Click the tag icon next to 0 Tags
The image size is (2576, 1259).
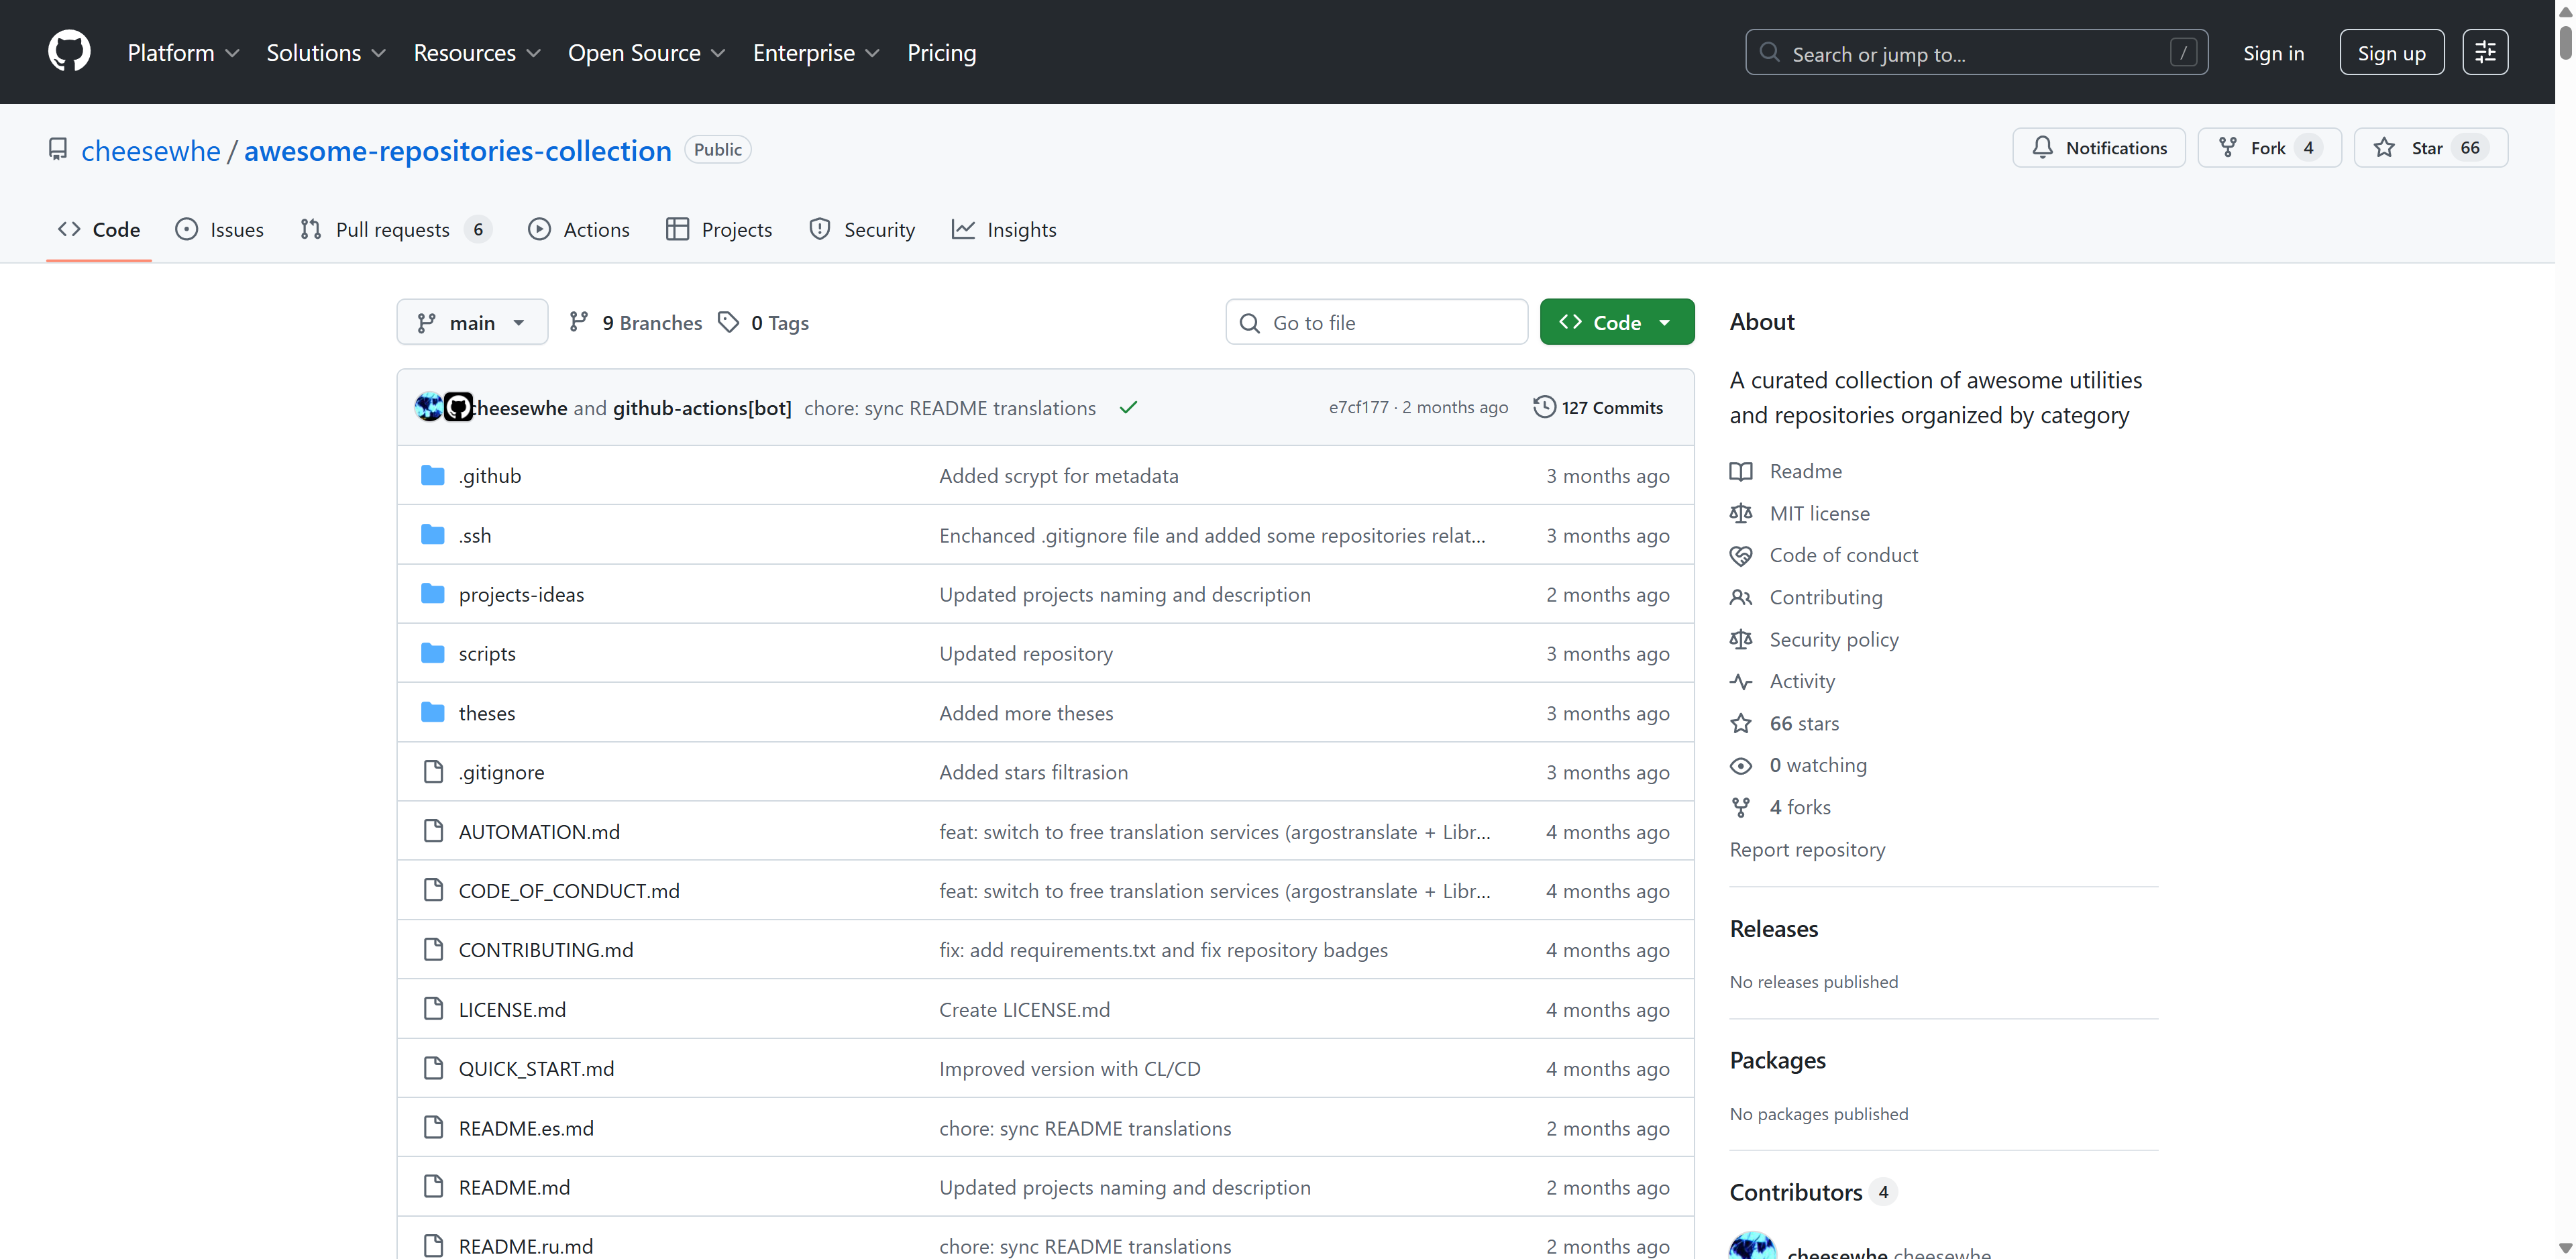click(x=729, y=322)
